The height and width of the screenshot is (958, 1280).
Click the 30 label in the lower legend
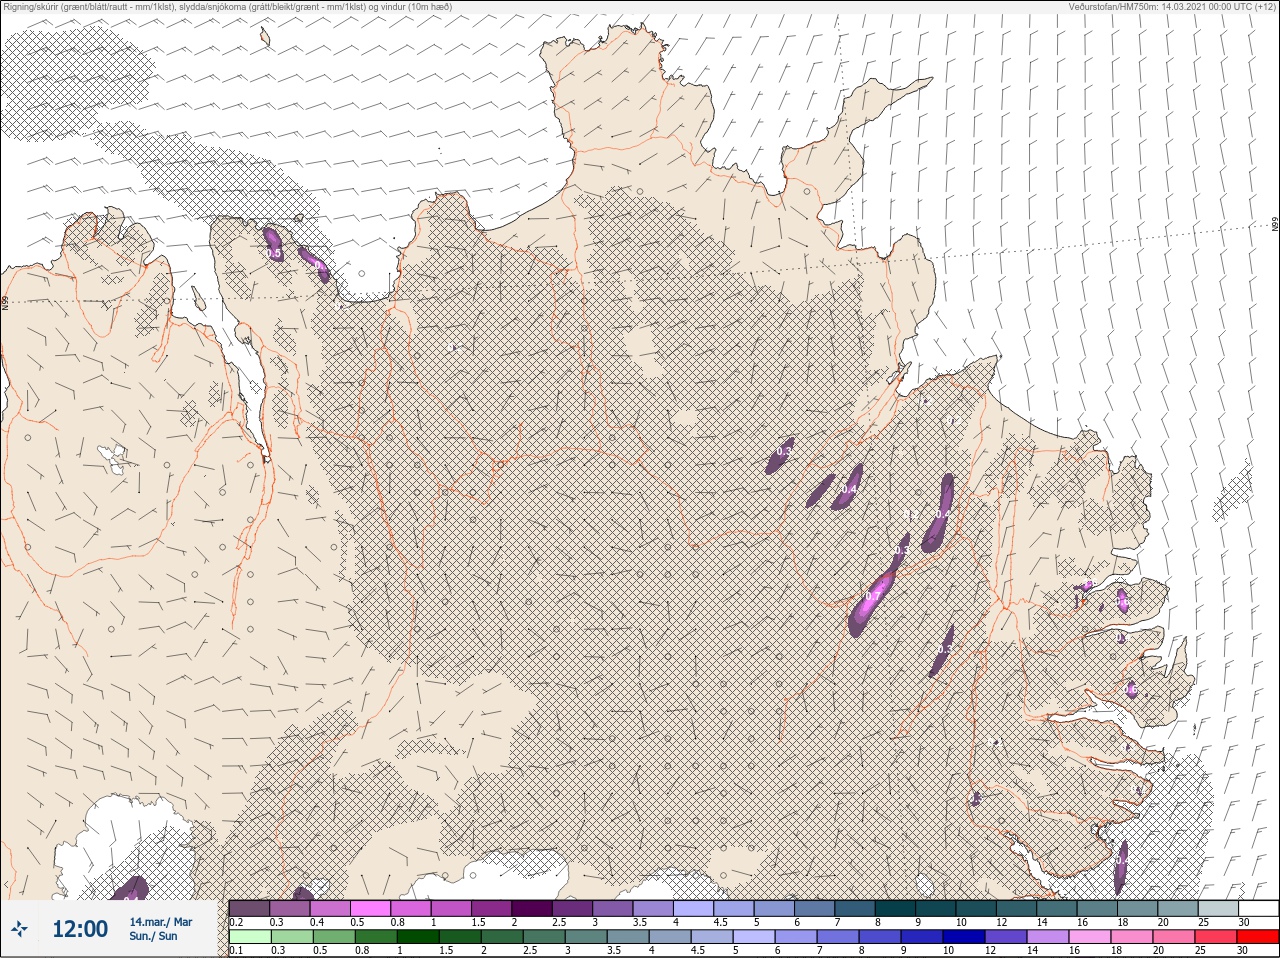1244,950
